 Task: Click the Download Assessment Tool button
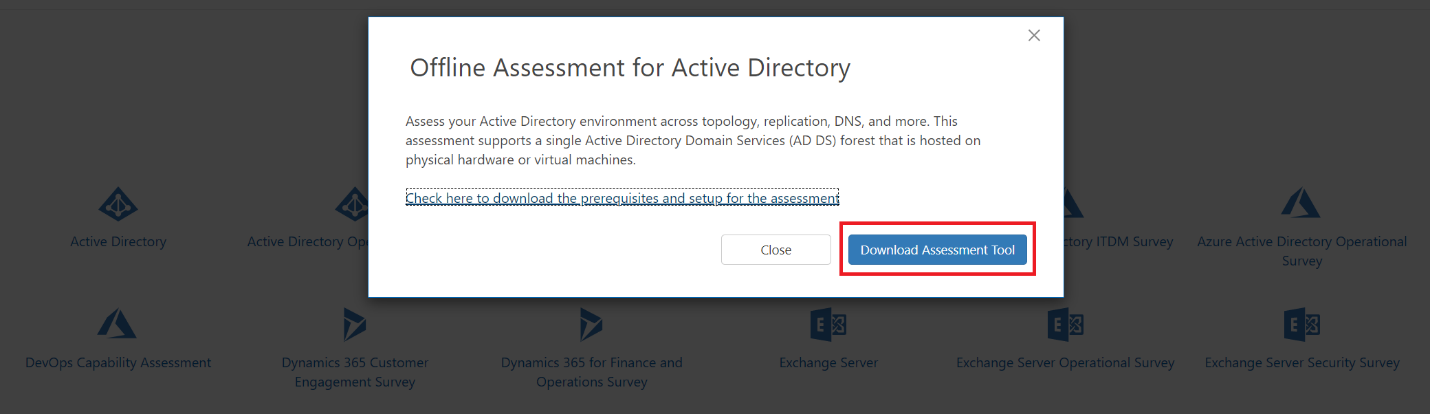point(937,250)
